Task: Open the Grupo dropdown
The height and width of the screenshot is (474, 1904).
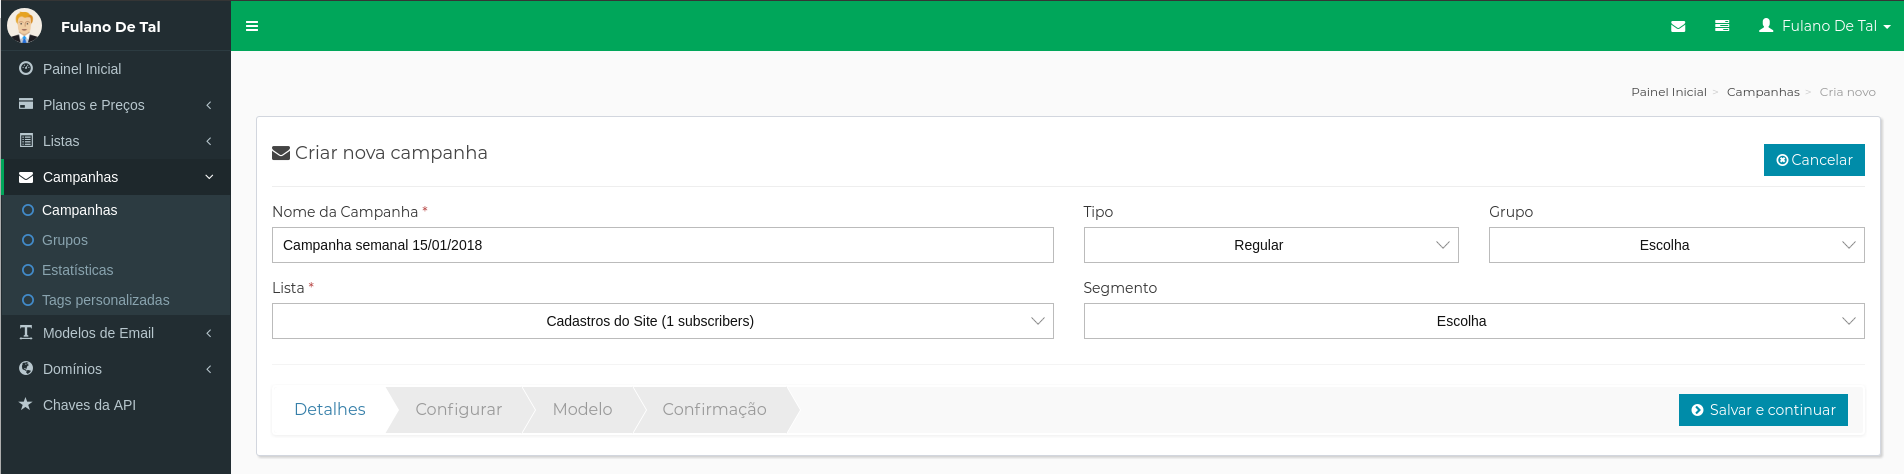Action: [x=1676, y=245]
